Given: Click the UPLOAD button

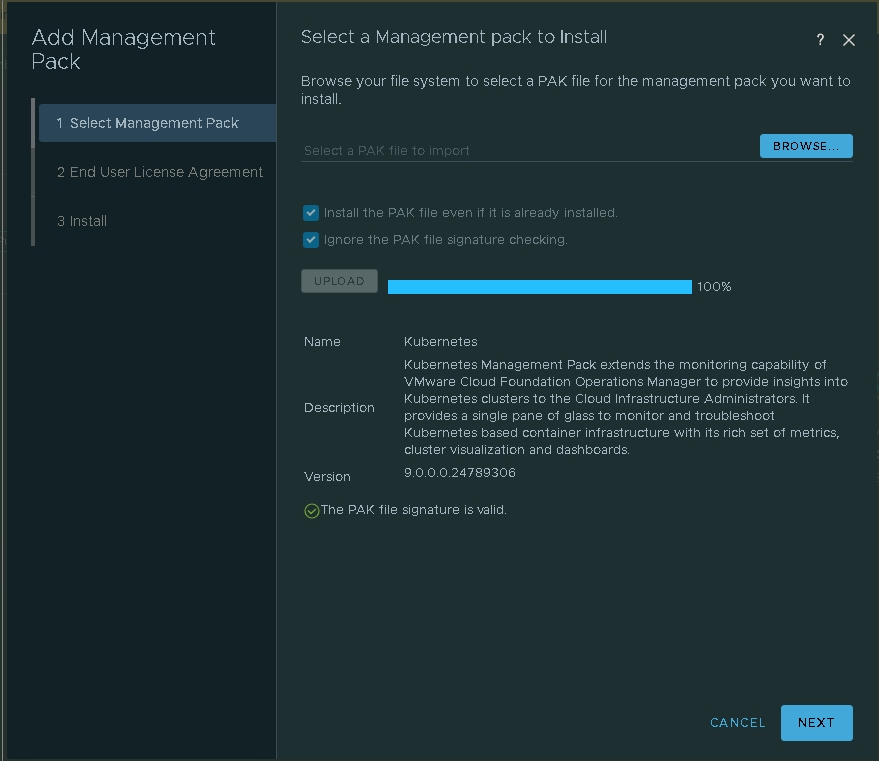Looking at the screenshot, I should pyautogui.click(x=339, y=281).
